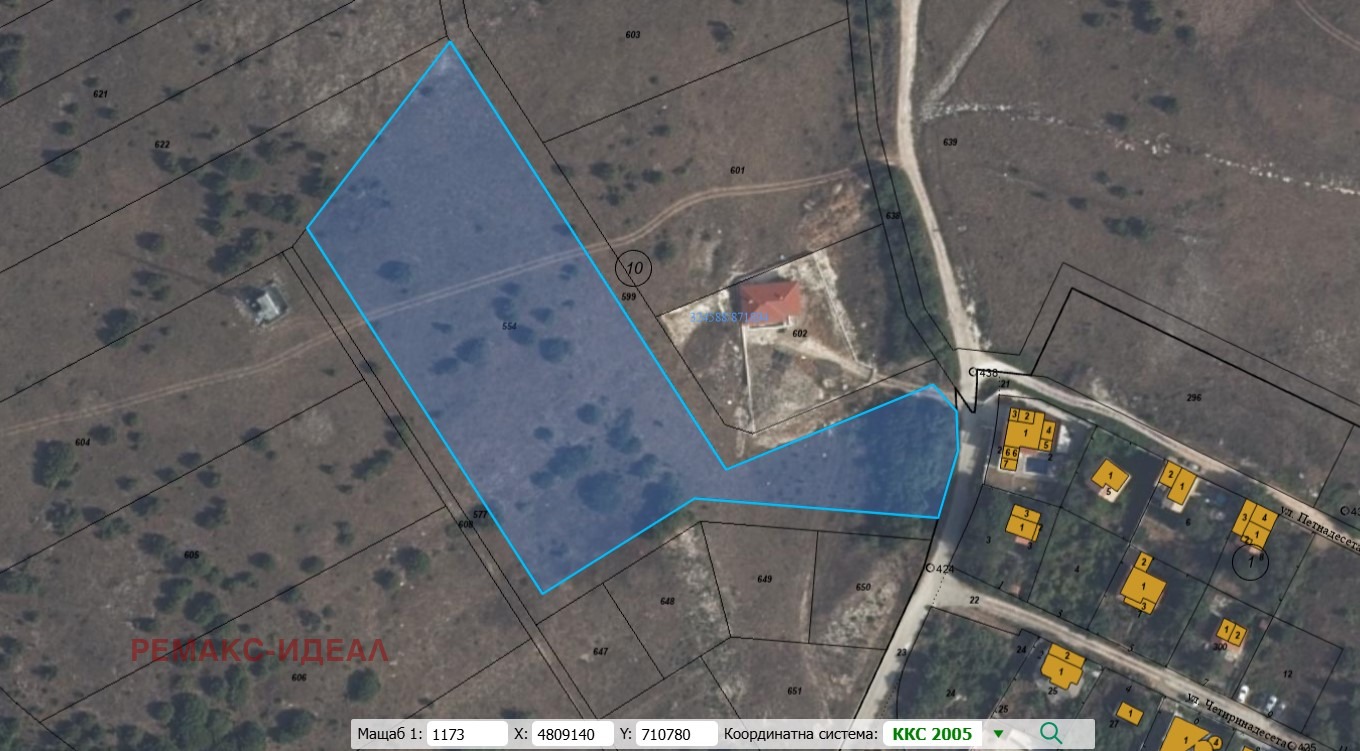Click the green magnifier search icon
The height and width of the screenshot is (751, 1360).
1050,733
